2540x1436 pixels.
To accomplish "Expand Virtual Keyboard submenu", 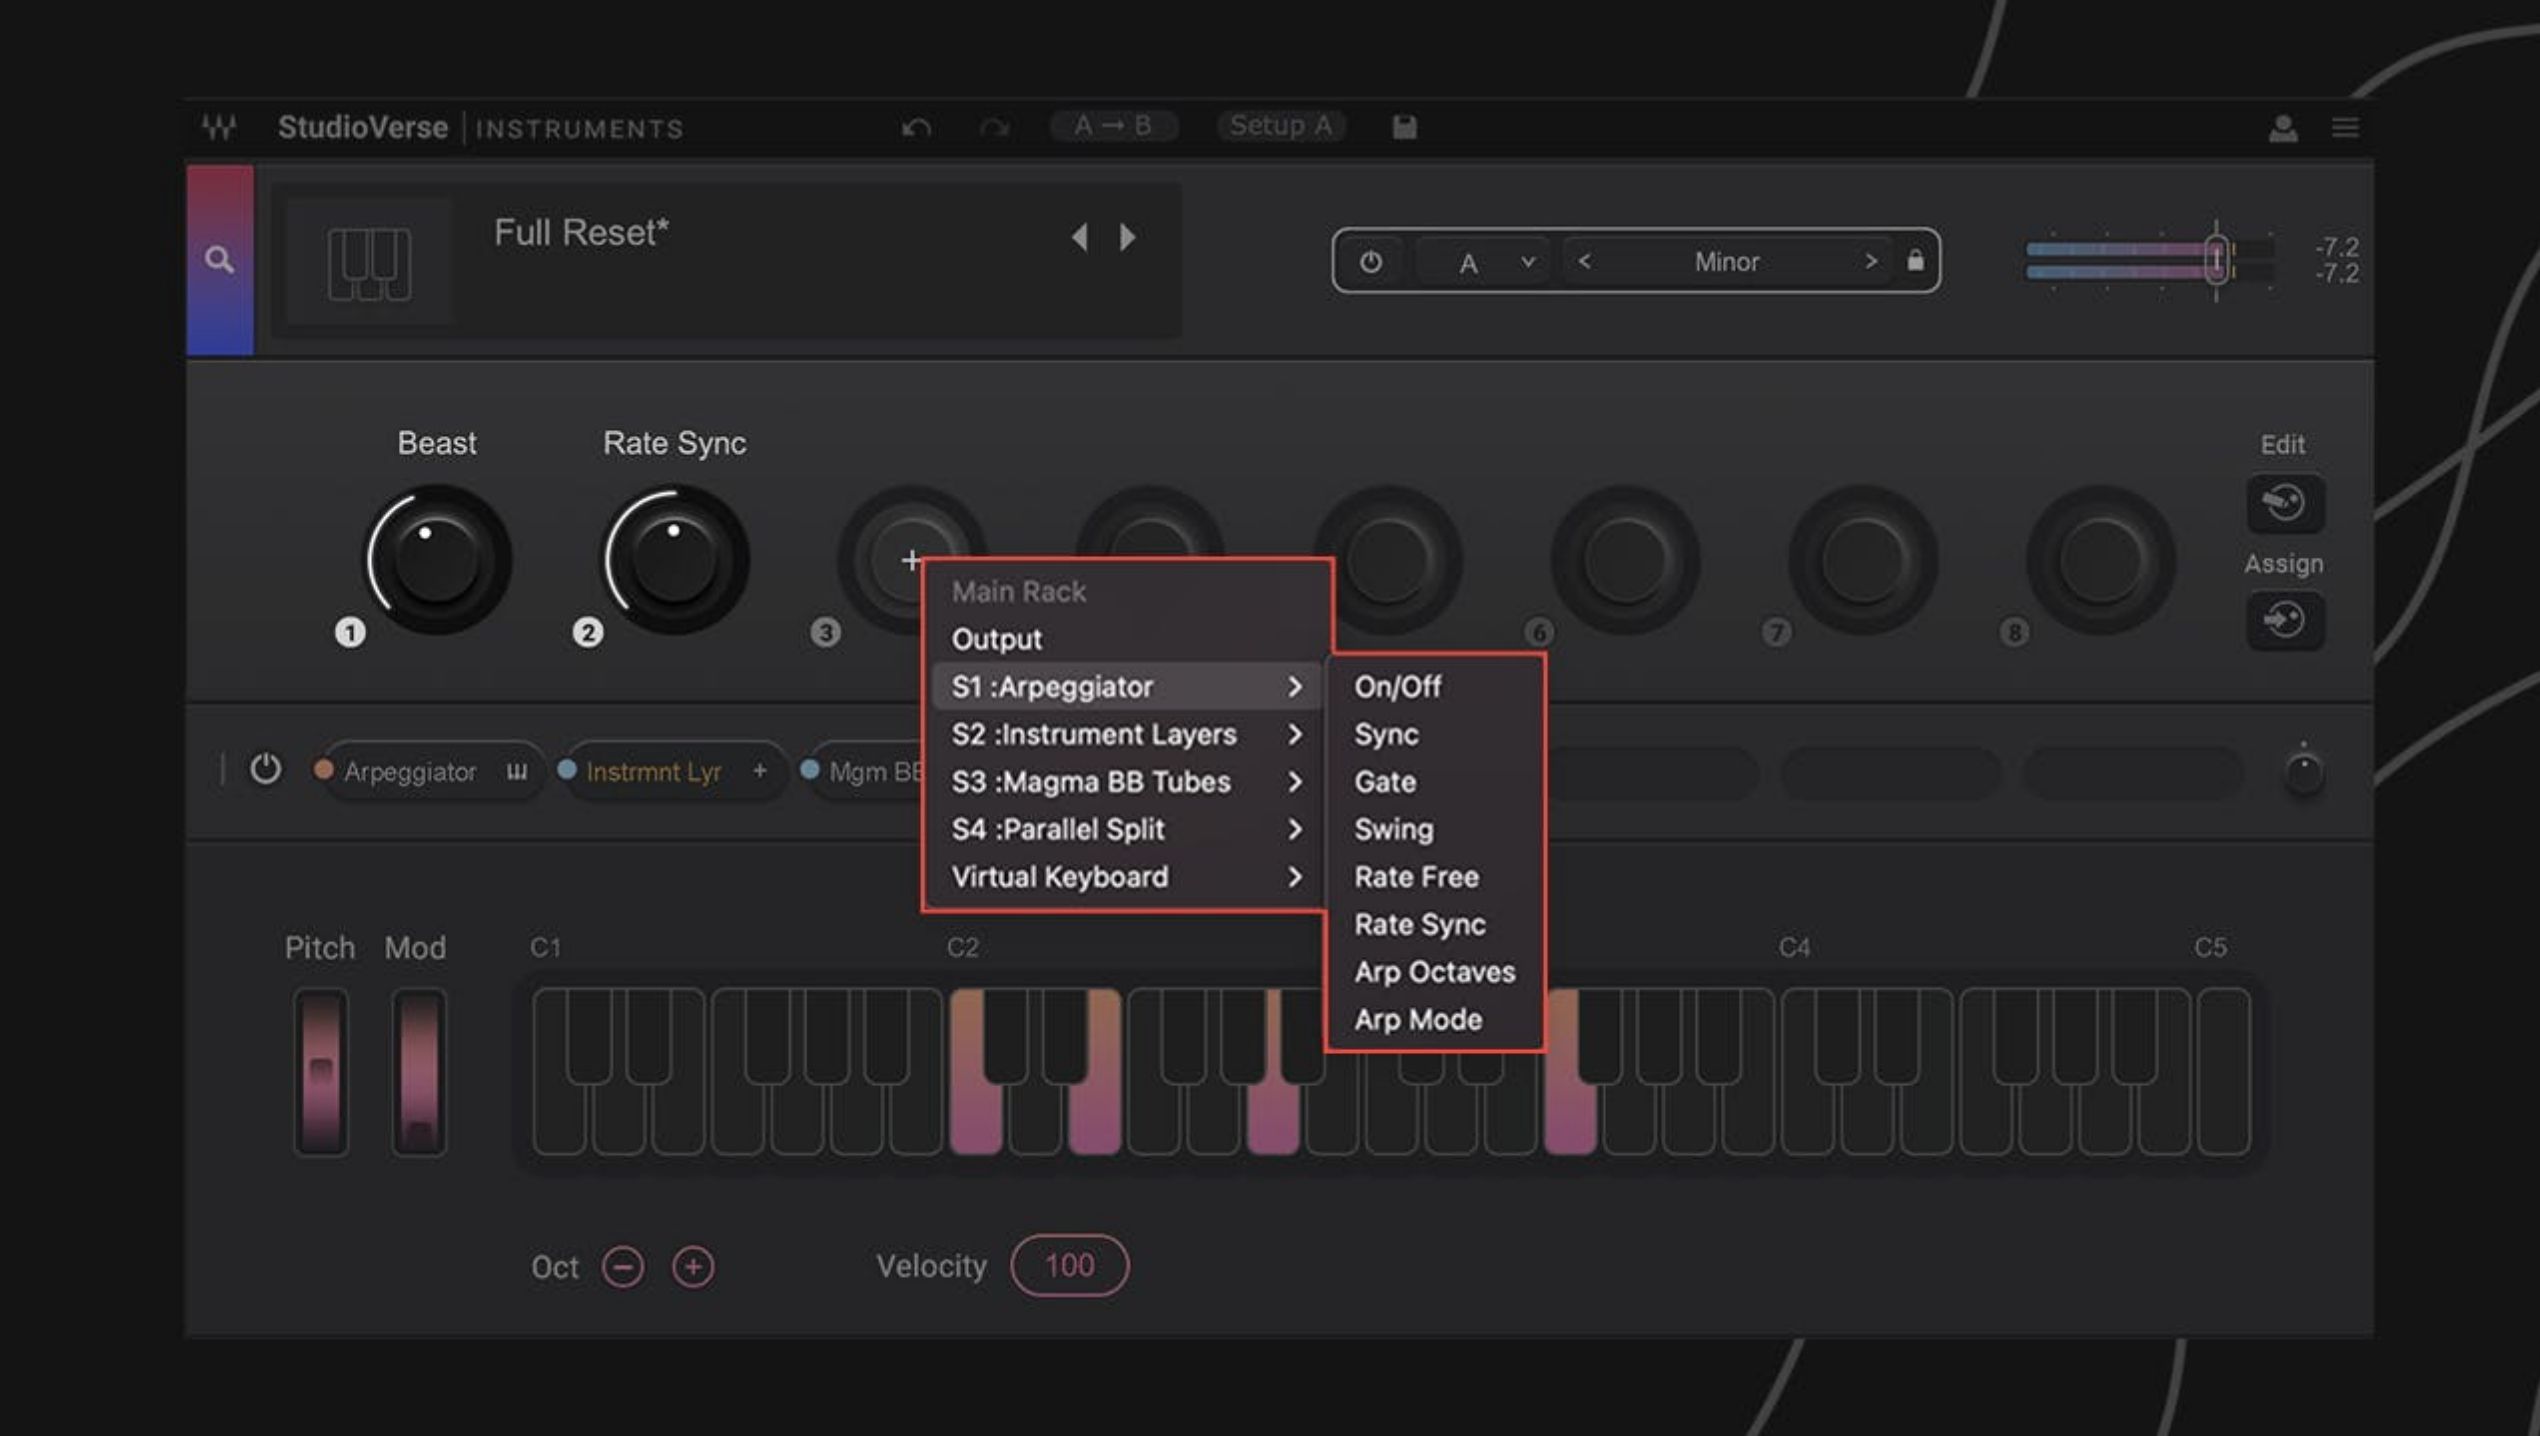I will [x=1127, y=877].
